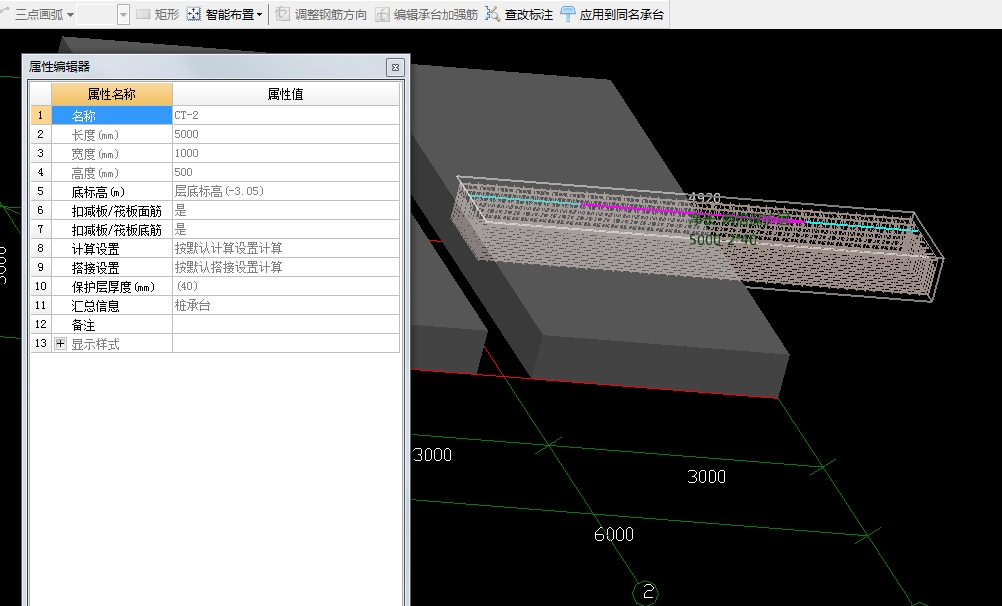
Task: Click the empty 备注 value cell
Action: (x=286, y=324)
